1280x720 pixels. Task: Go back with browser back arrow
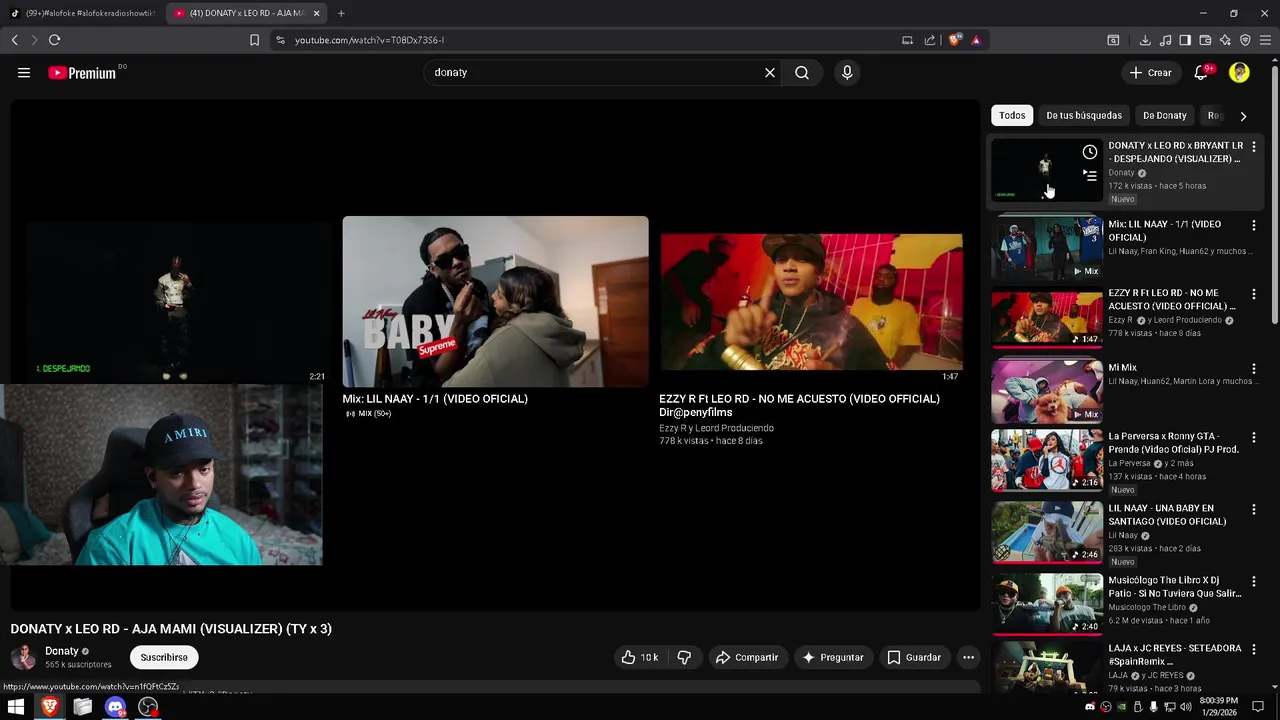[14, 40]
